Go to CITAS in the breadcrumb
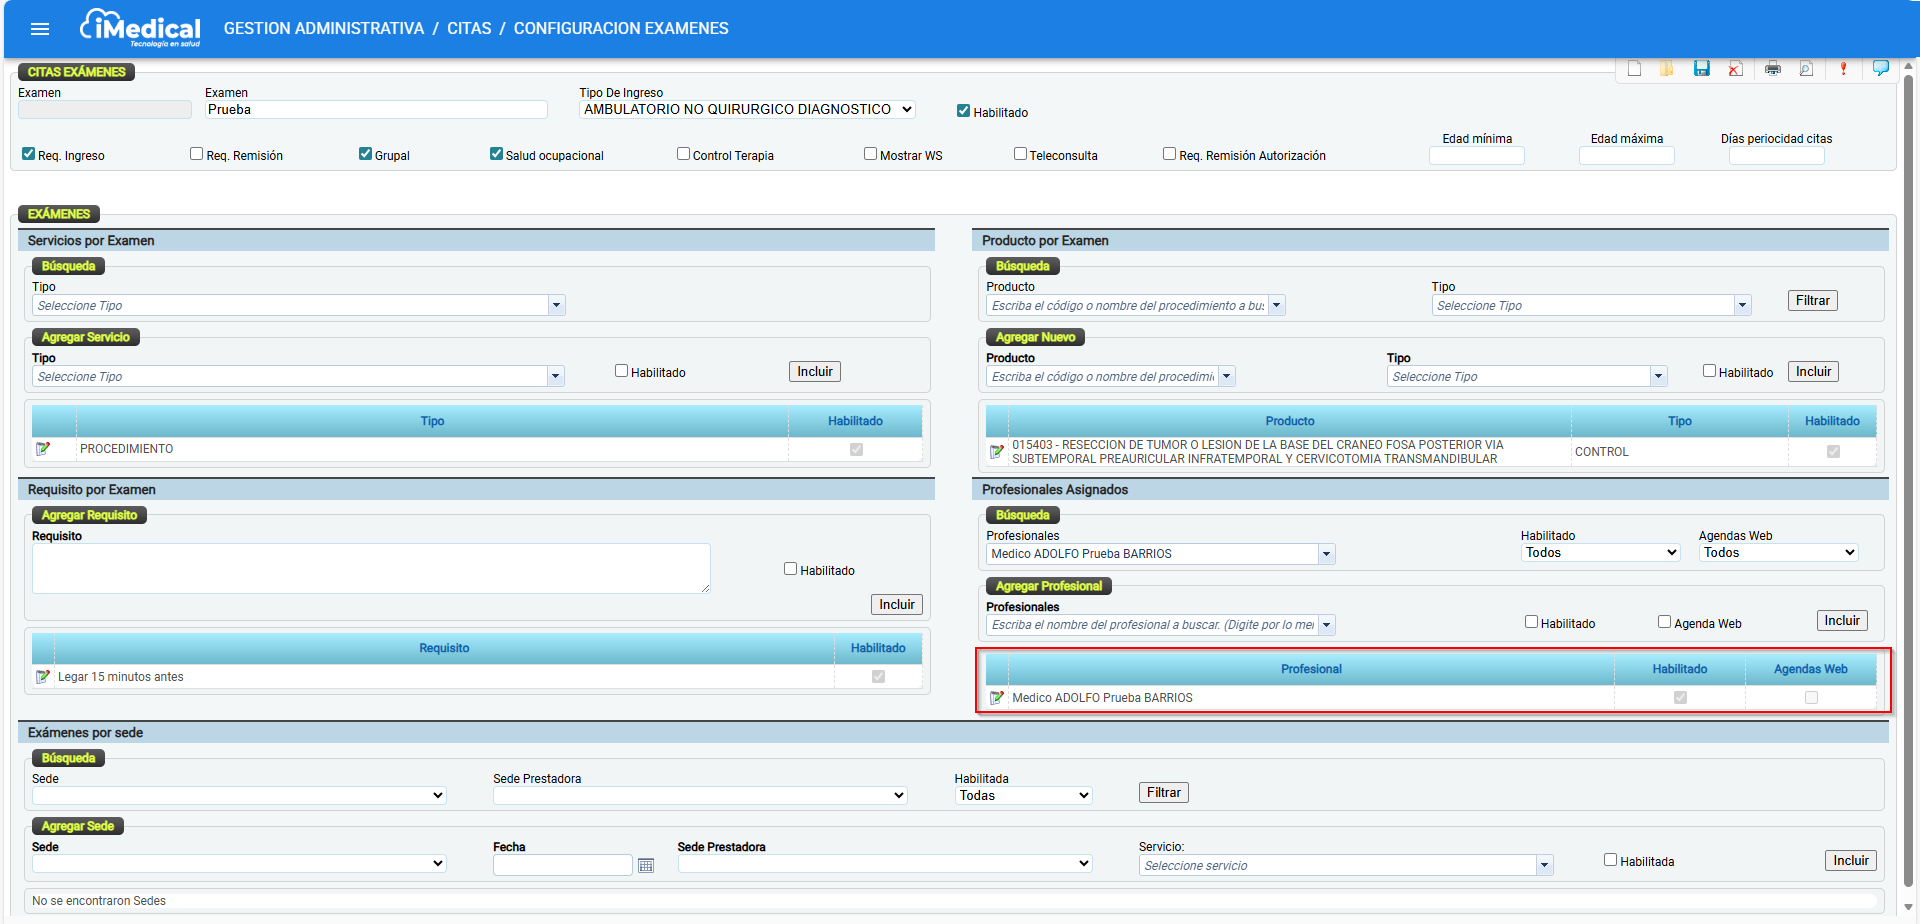The image size is (1920, 924). point(469,28)
